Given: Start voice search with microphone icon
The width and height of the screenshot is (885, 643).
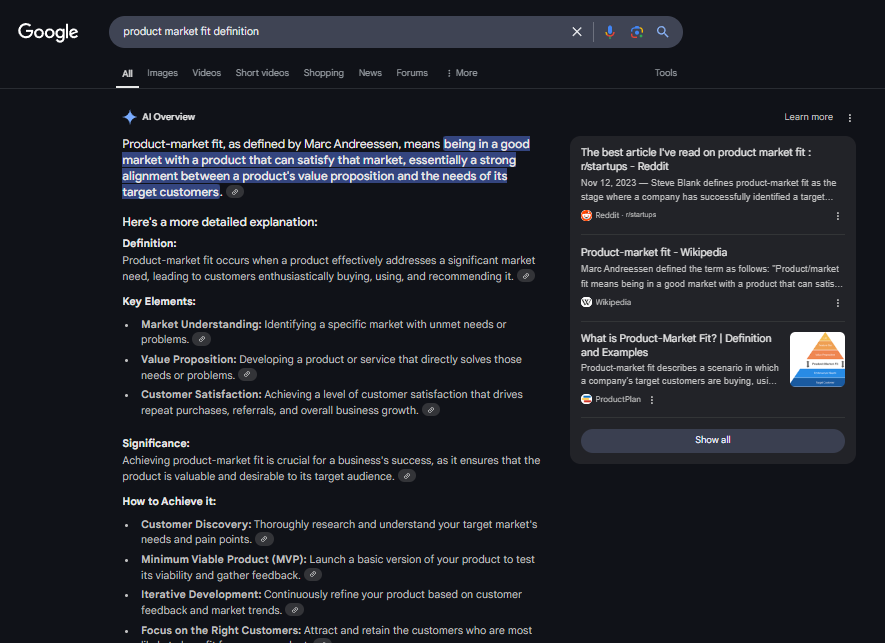Looking at the screenshot, I should point(610,32).
